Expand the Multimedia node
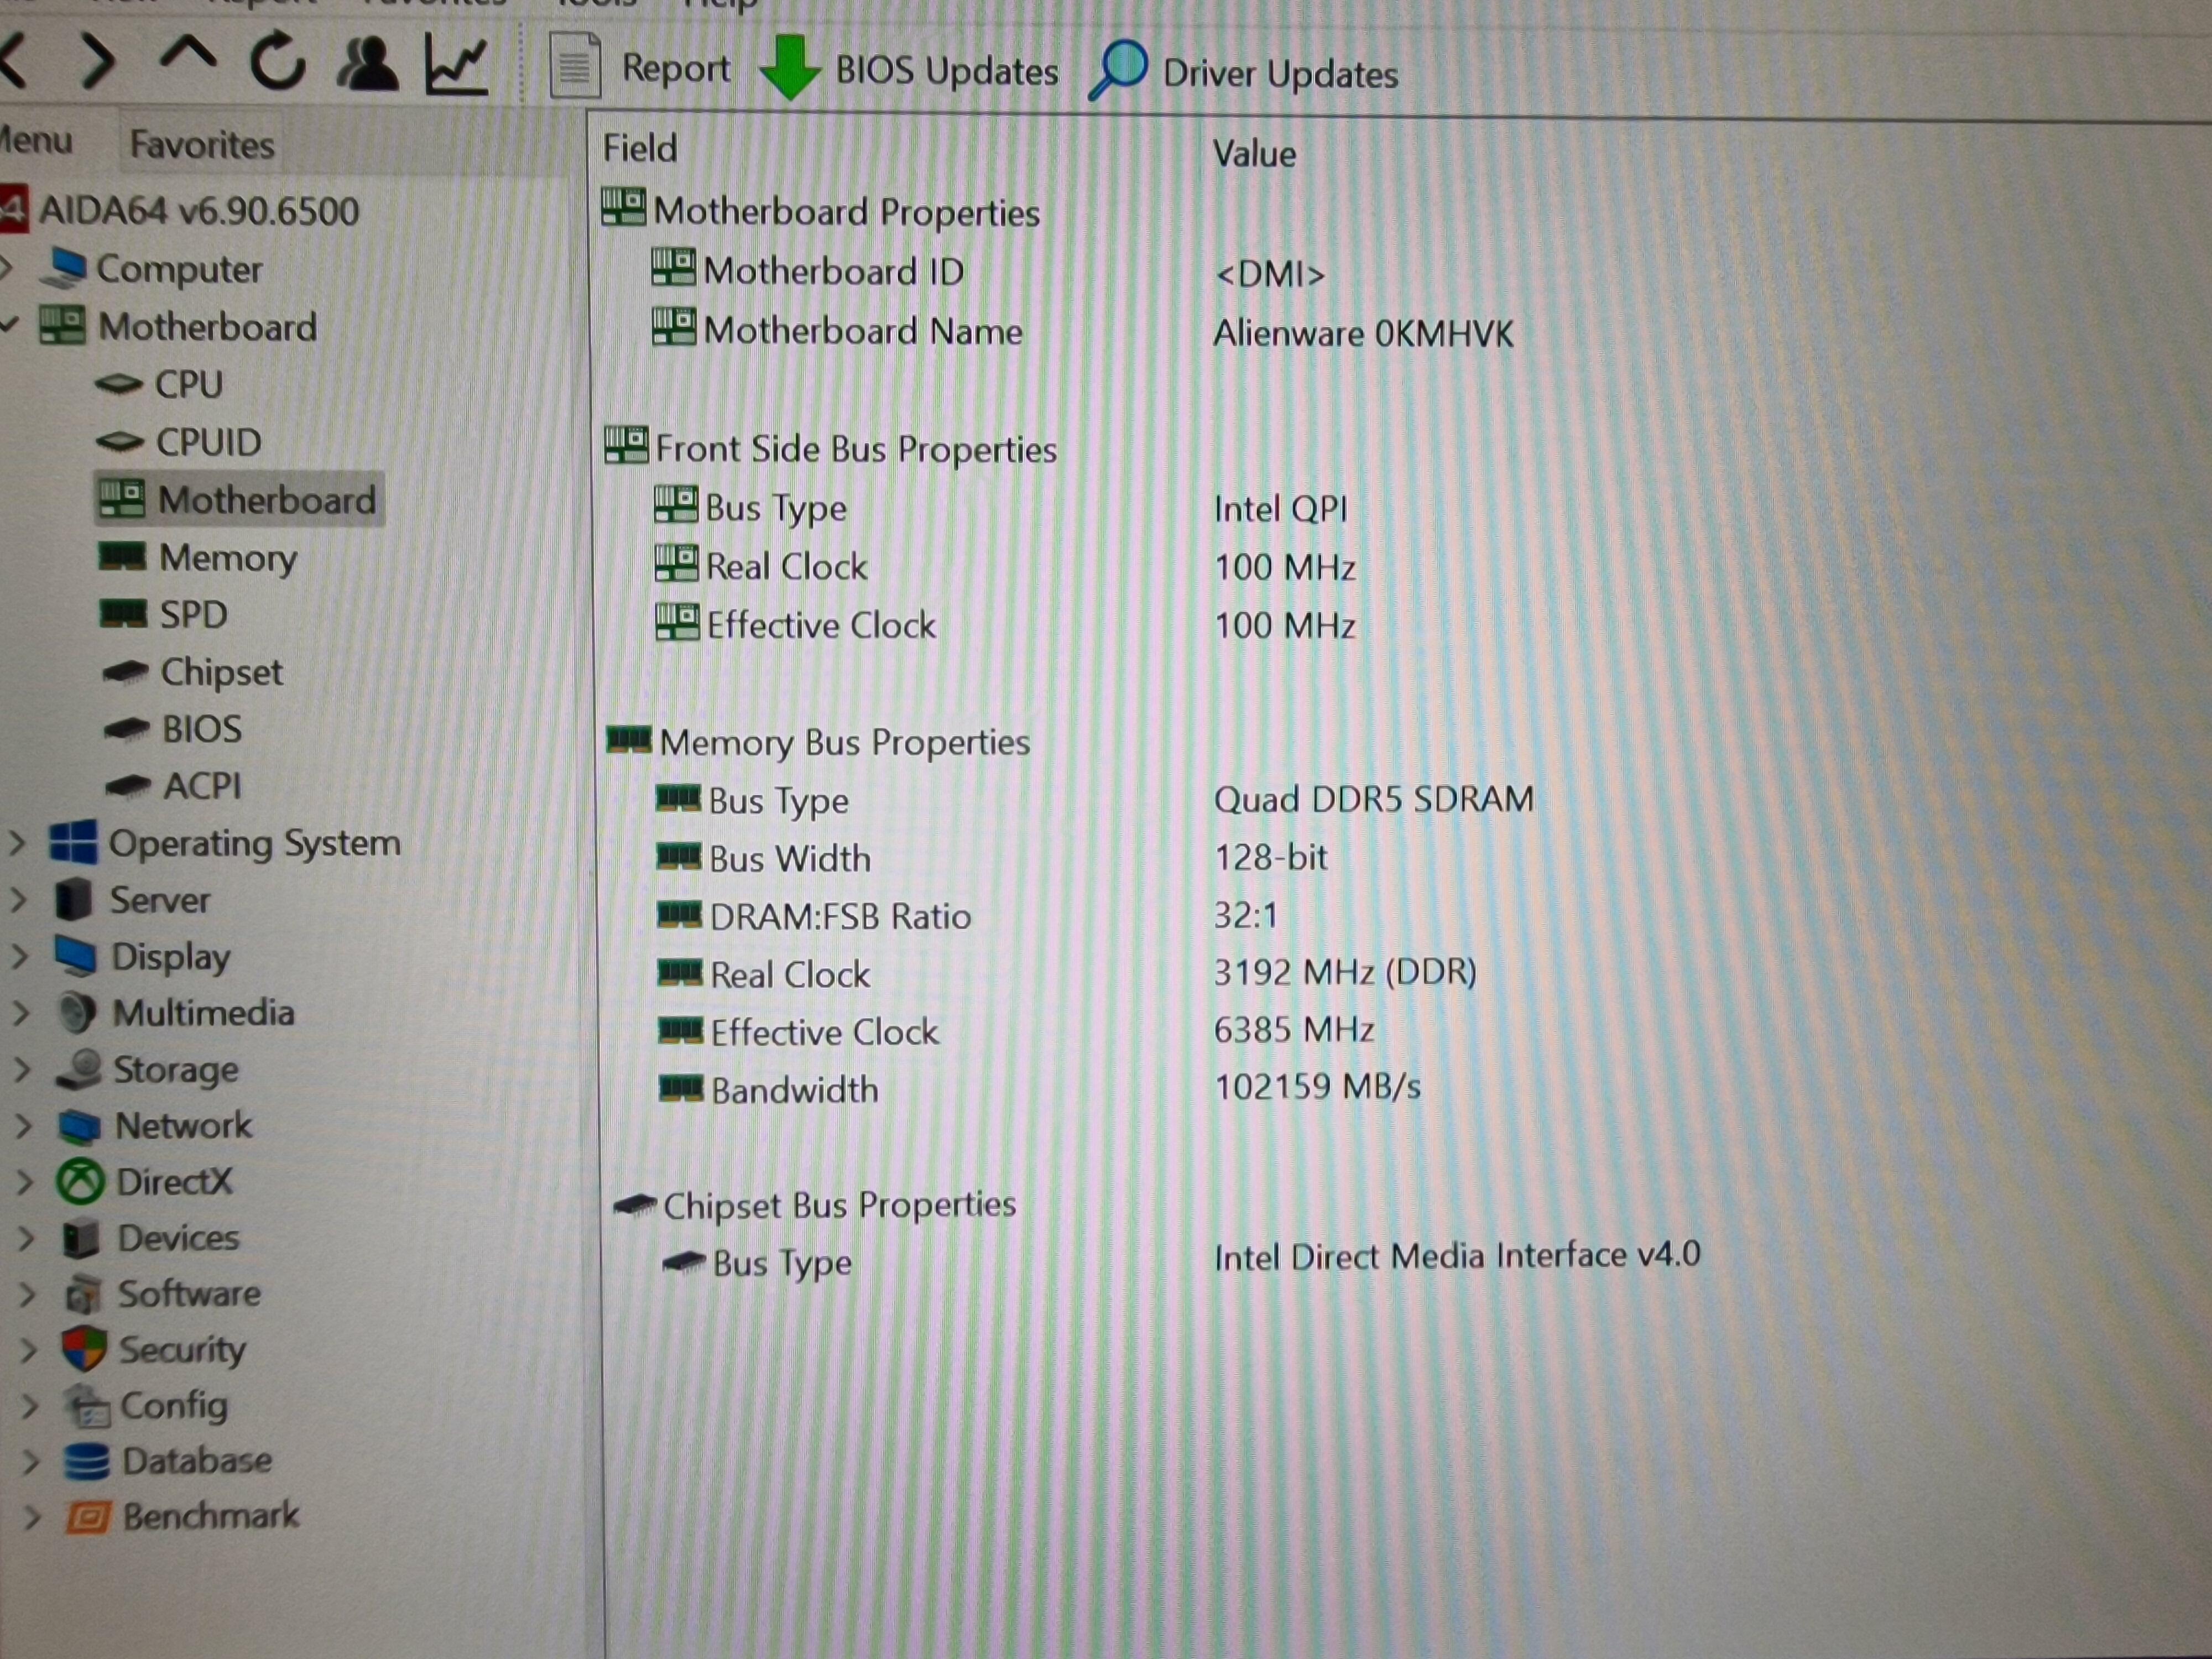The width and height of the screenshot is (2212, 1659). point(20,1013)
